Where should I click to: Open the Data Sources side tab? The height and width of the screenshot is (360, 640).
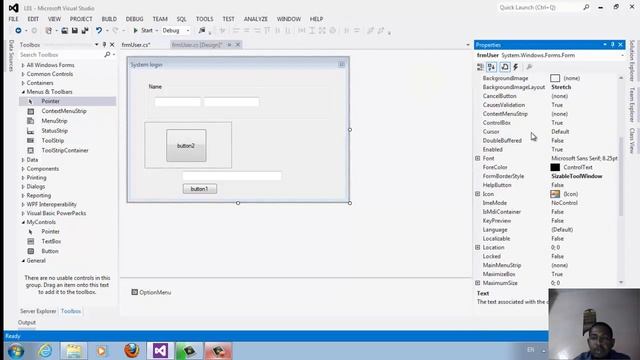tap(11, 56)
